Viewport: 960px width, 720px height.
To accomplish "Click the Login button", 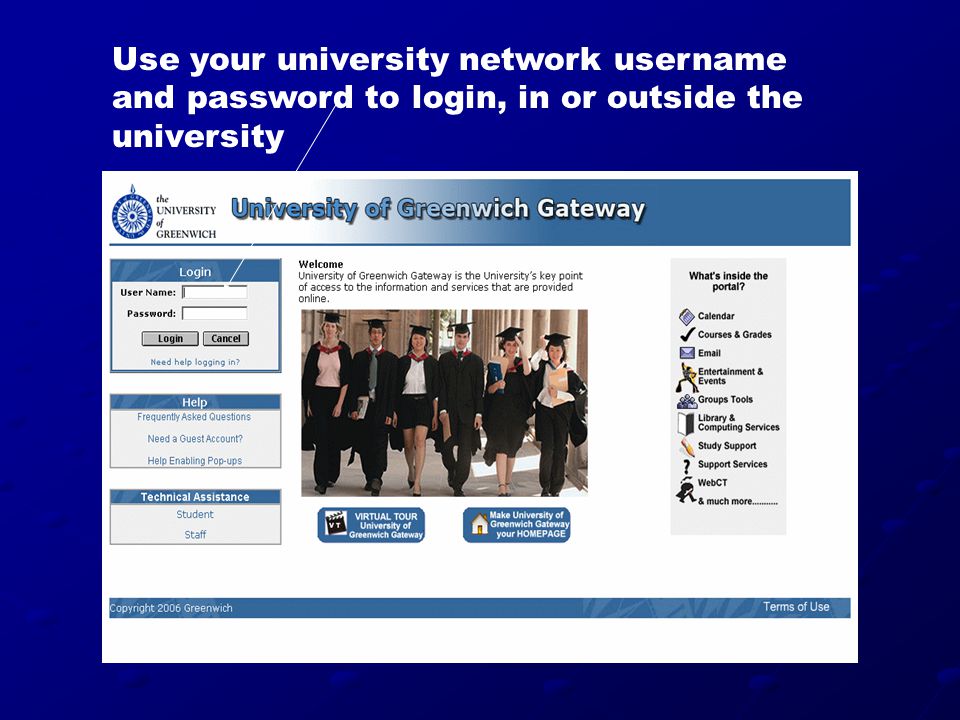I will pyautogui.click(x=170, y=339).
